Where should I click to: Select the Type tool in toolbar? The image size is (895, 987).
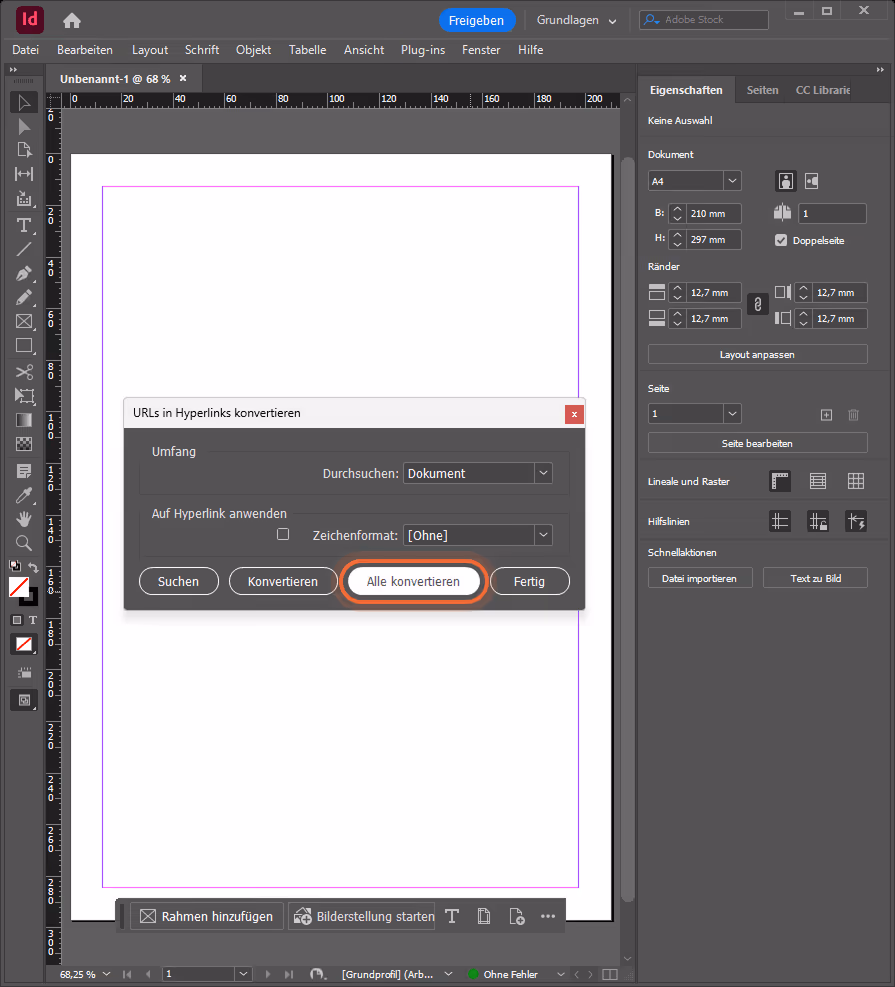tap(24, 225)
